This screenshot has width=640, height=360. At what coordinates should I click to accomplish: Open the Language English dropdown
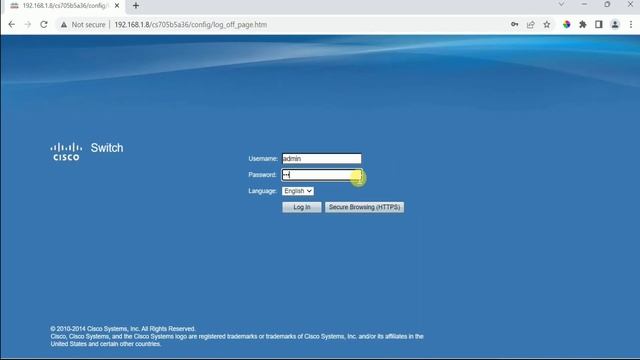tap(298, 191)
